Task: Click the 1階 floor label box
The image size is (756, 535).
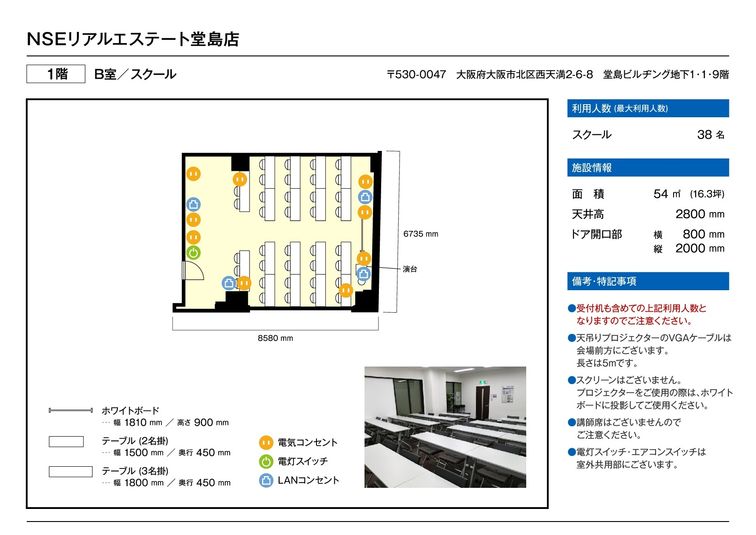Action: tap(56, 74)
